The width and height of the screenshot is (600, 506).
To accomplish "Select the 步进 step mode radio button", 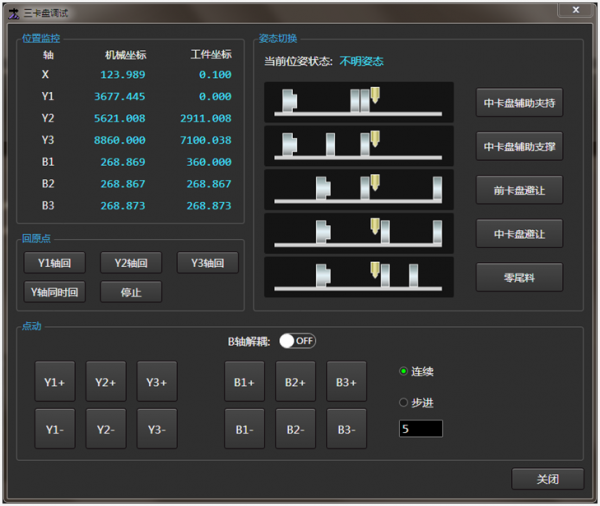I will [x=404, y=403].
